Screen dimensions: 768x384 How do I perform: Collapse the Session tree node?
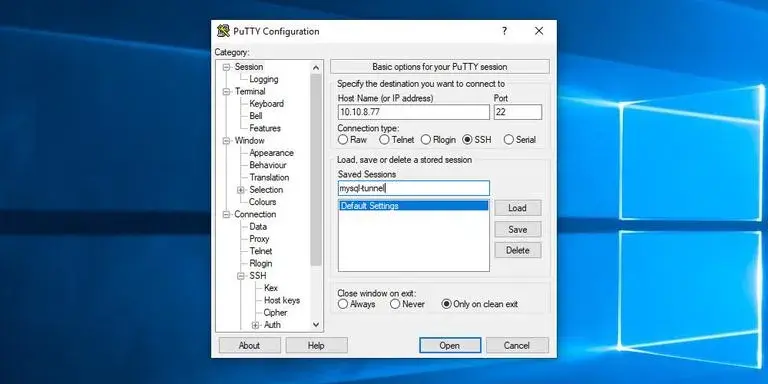coord(226,67)
